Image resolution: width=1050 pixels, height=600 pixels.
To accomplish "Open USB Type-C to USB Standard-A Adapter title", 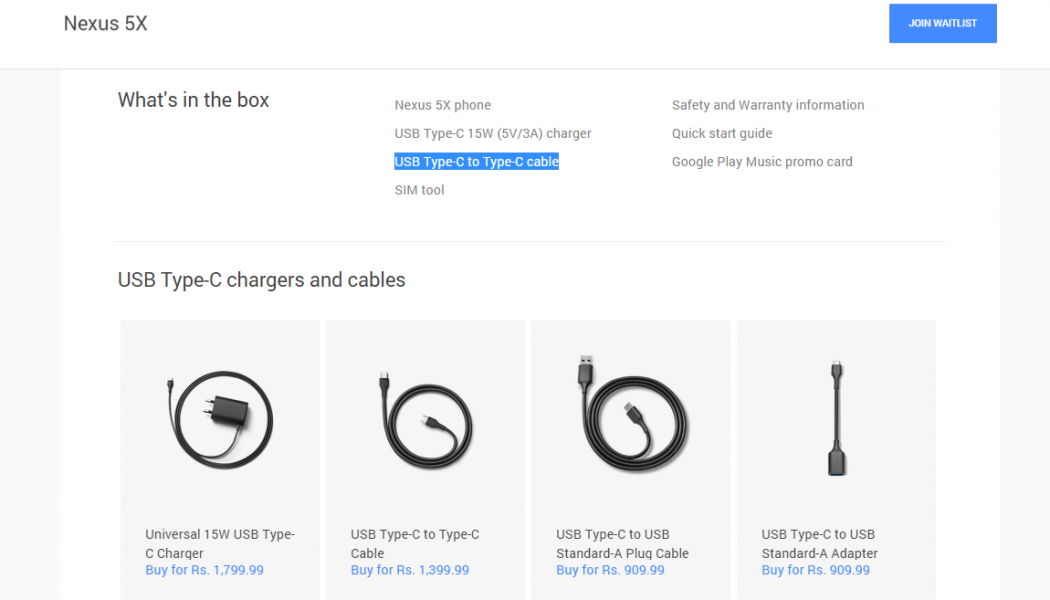I will coord(819,543).
